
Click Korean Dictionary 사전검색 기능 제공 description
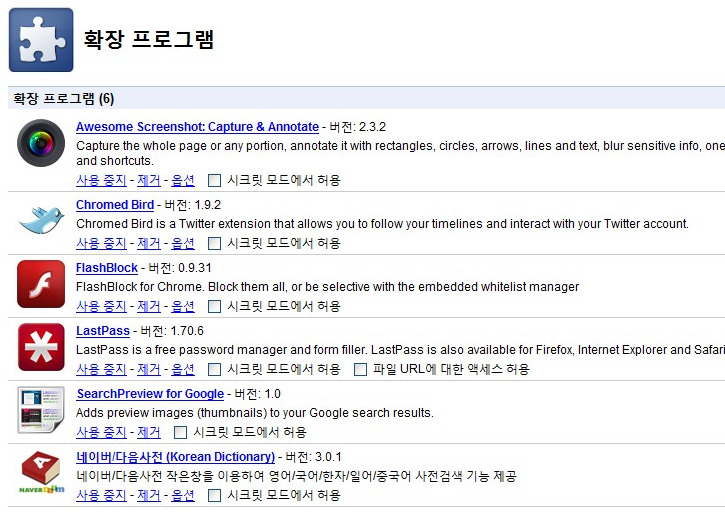[x=296, y=476]
